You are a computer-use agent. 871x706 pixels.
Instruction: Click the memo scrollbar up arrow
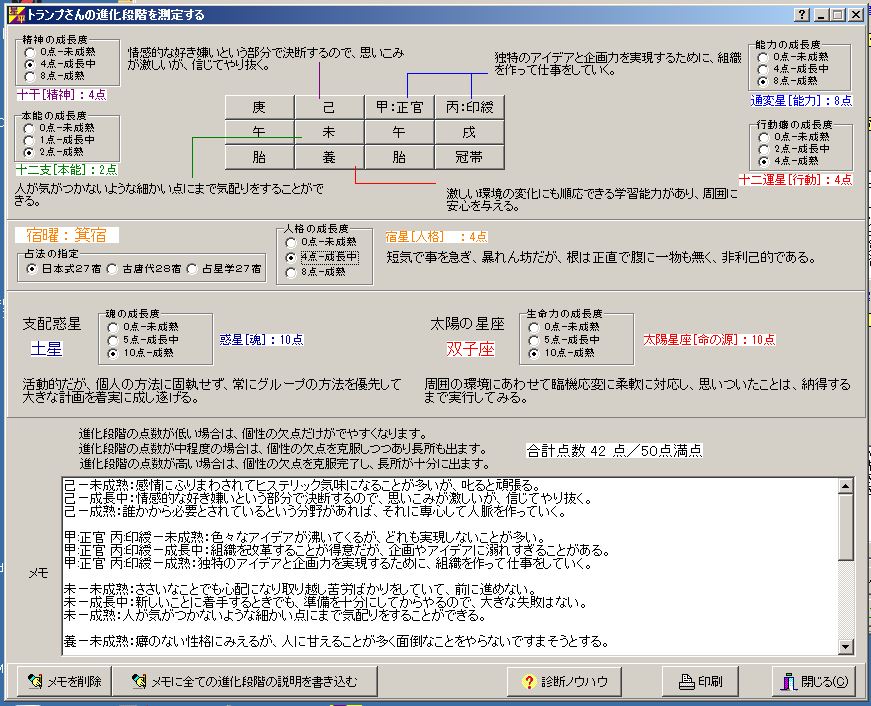click(x=845, y=486)
